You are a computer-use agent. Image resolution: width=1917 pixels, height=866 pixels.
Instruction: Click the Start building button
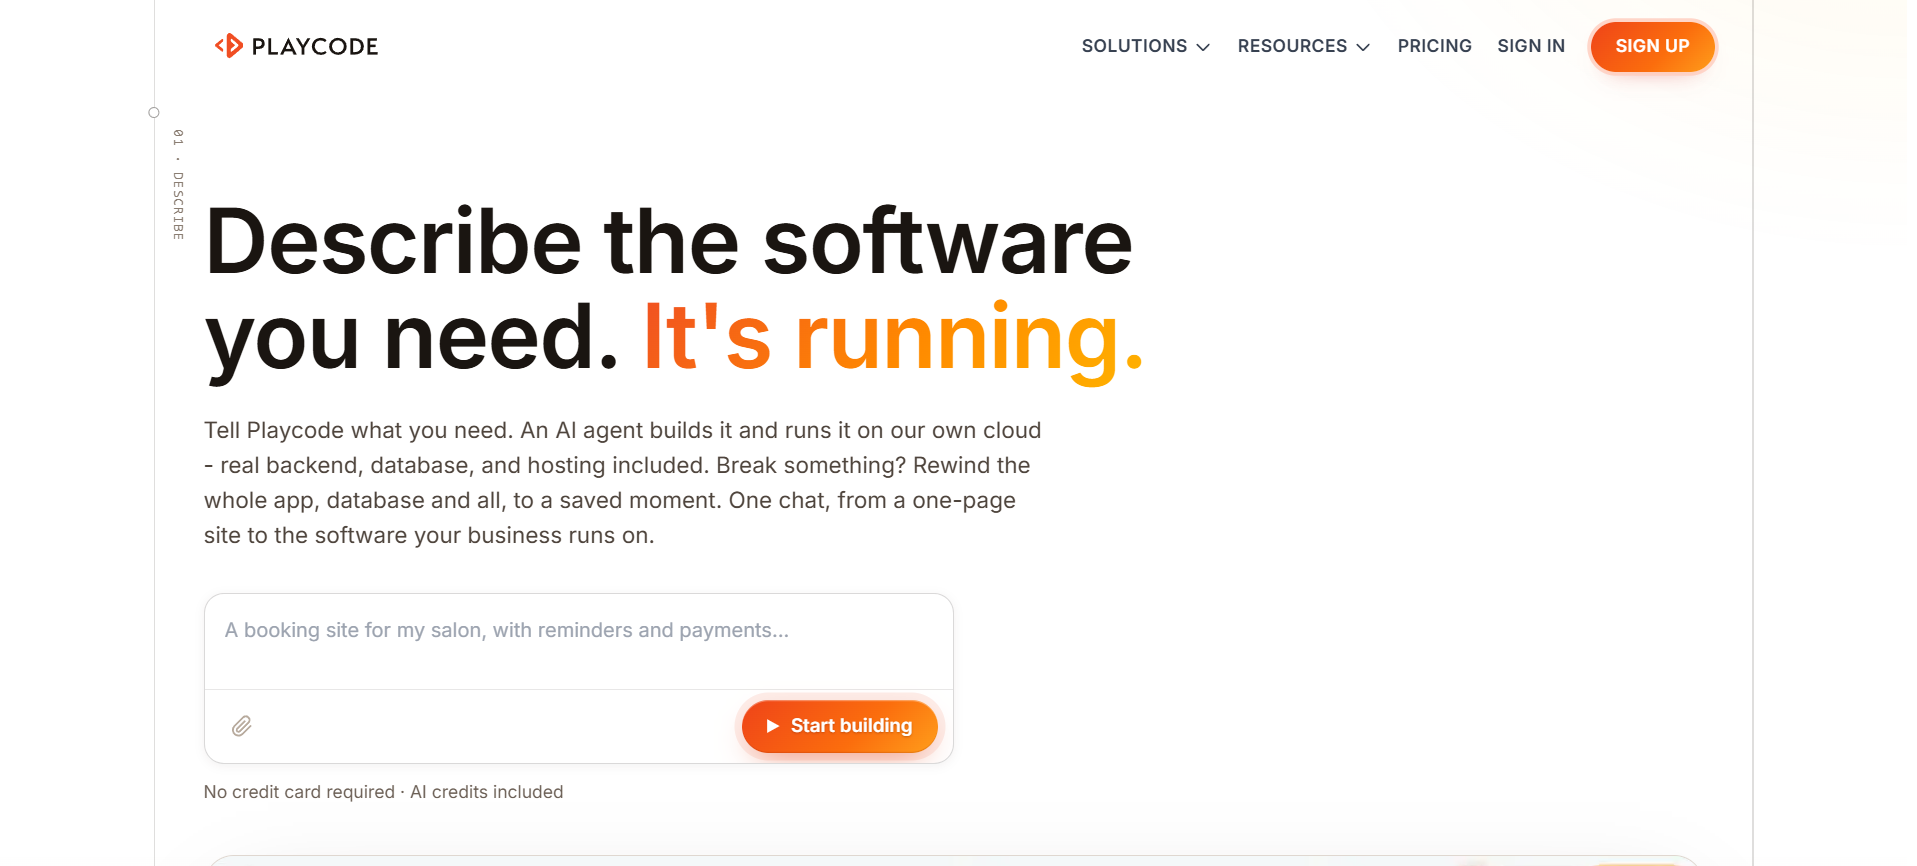tap(840, 726)
